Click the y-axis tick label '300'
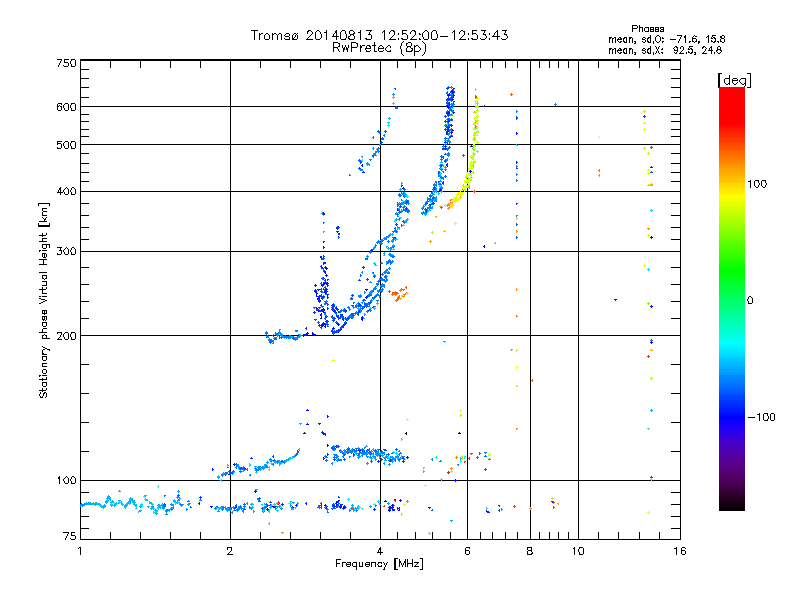Viewport: 800px width, 600px height. click(x=66, y=252)
